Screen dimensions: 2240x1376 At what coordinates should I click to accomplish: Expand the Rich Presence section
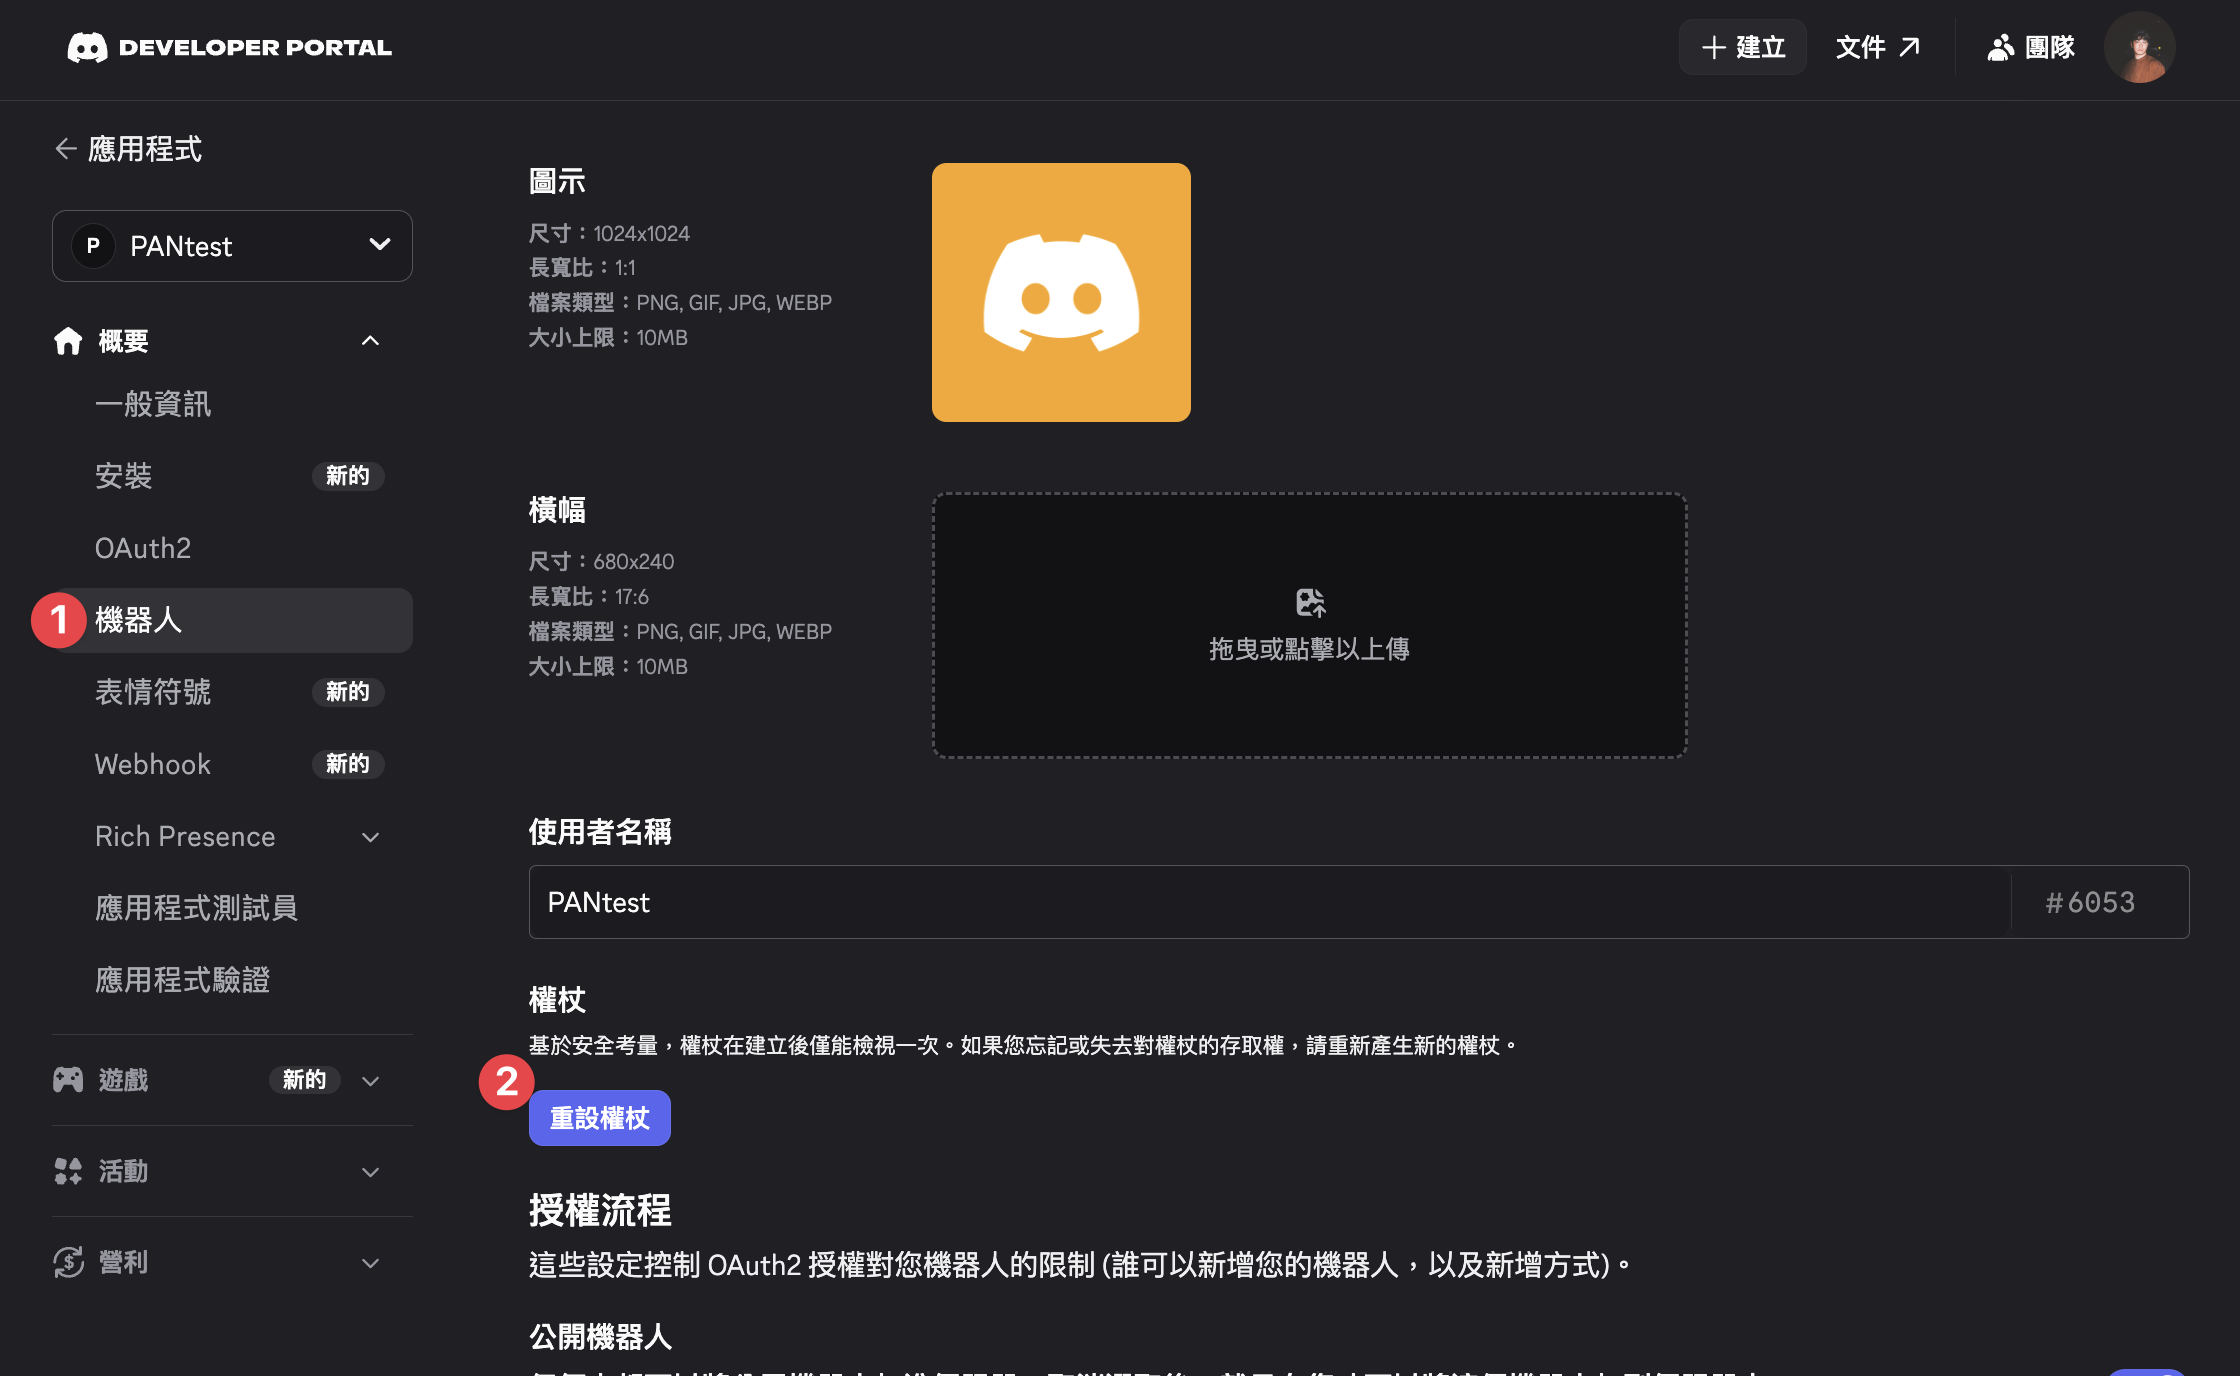[x=370, y=837]
